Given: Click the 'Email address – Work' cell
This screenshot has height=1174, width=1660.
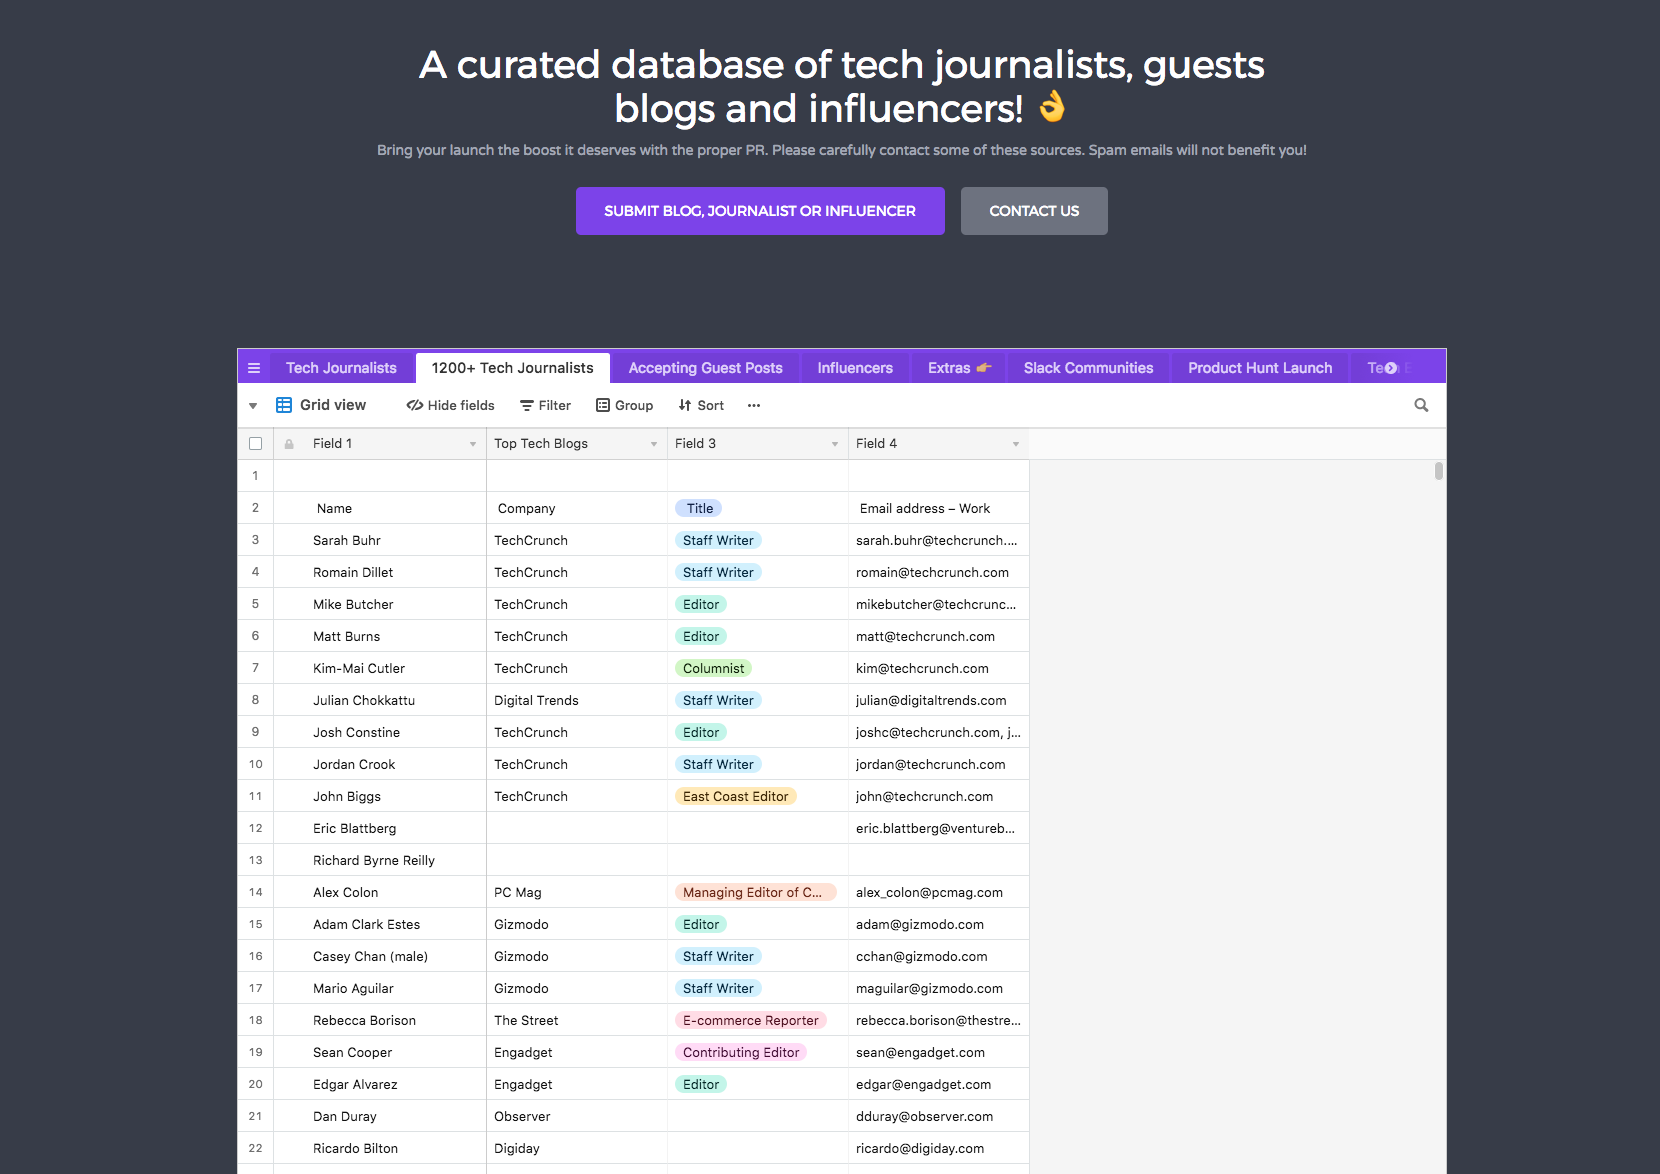Looking at the screenshot, I should click(x=939, y=508).
